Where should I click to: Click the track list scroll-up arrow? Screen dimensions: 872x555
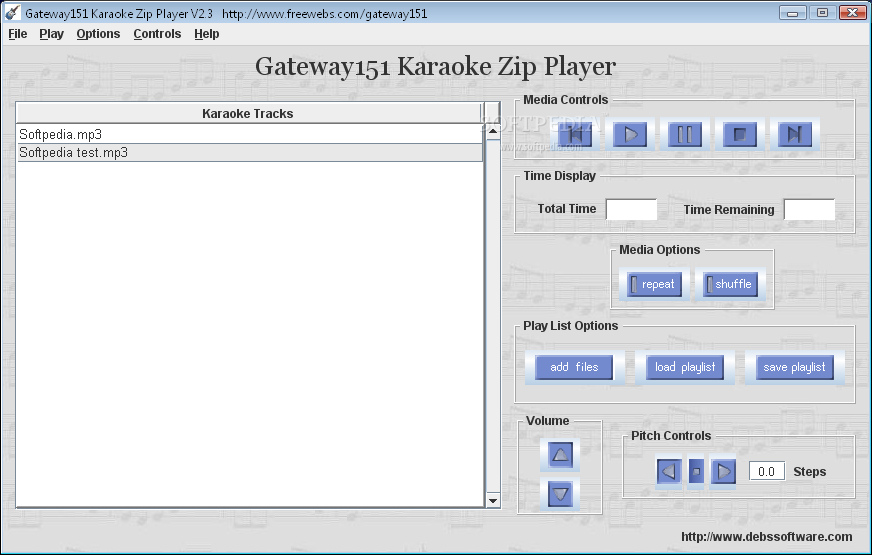click(493, 131)
